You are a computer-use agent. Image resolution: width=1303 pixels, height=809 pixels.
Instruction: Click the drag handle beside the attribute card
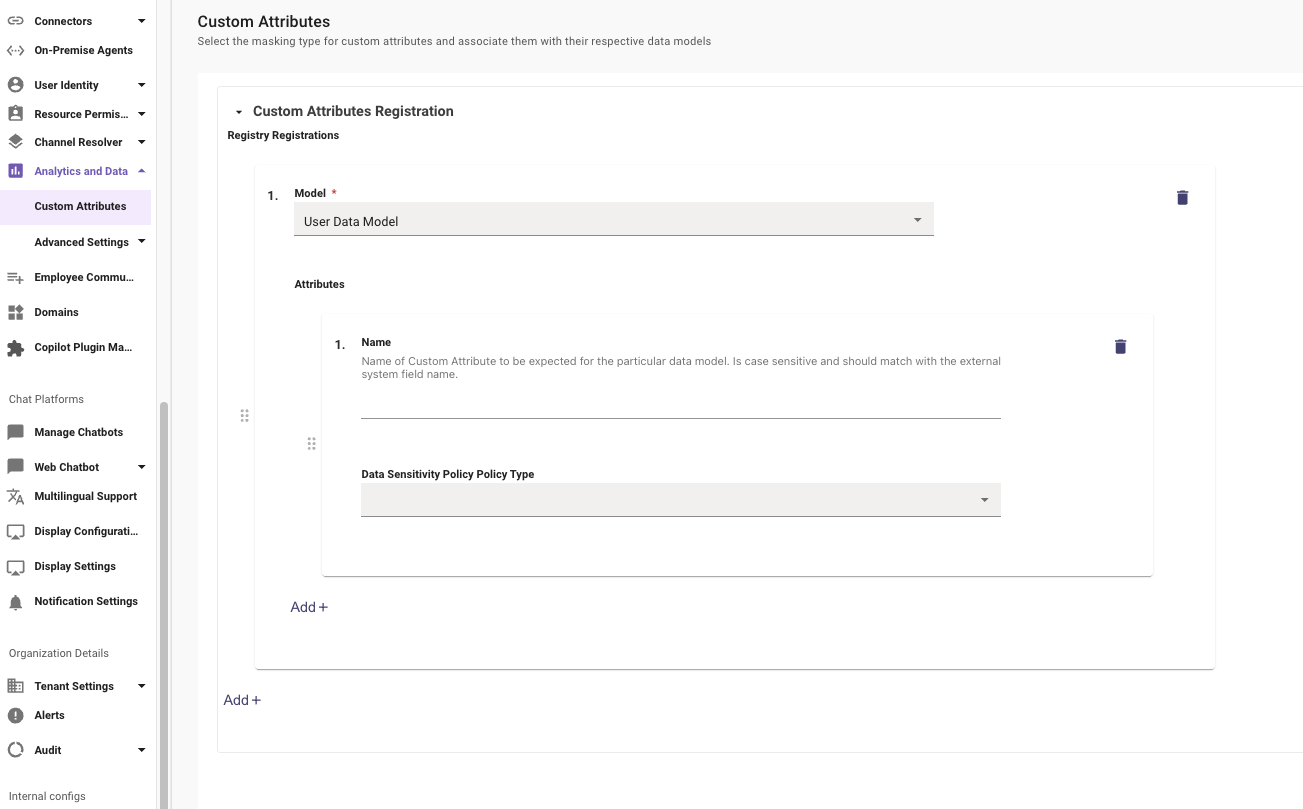[x=311, y=444]
